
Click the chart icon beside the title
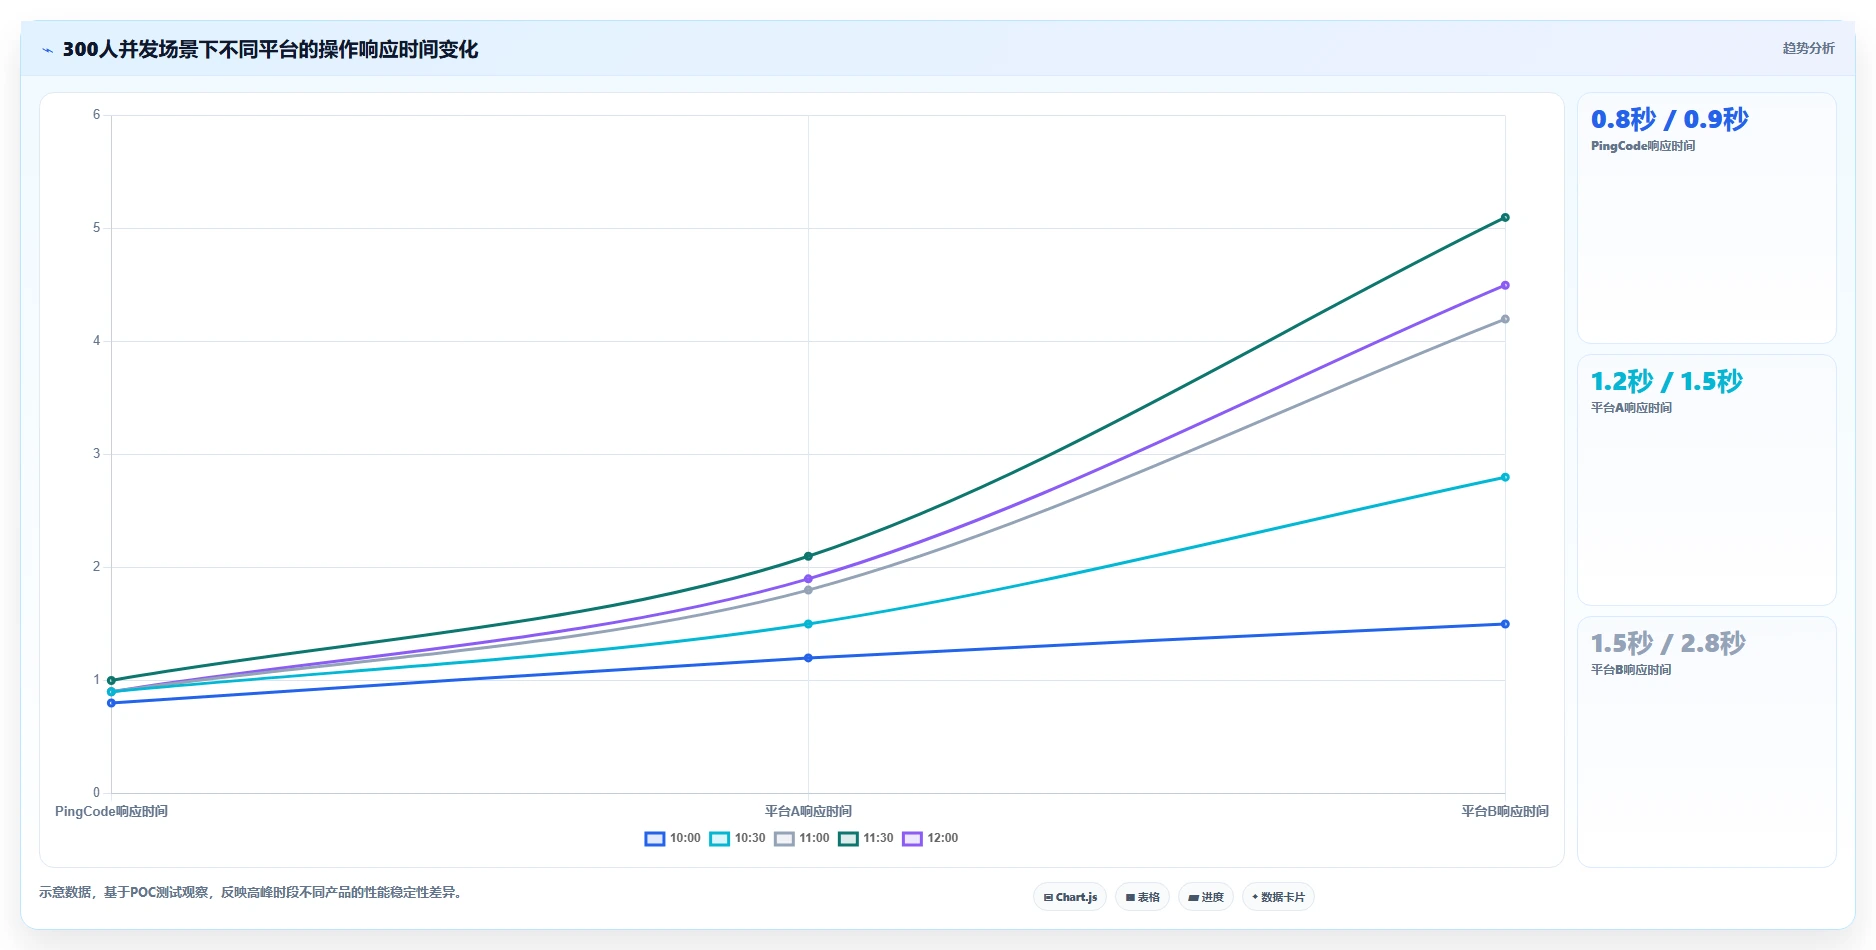click(x=47, y=50)
